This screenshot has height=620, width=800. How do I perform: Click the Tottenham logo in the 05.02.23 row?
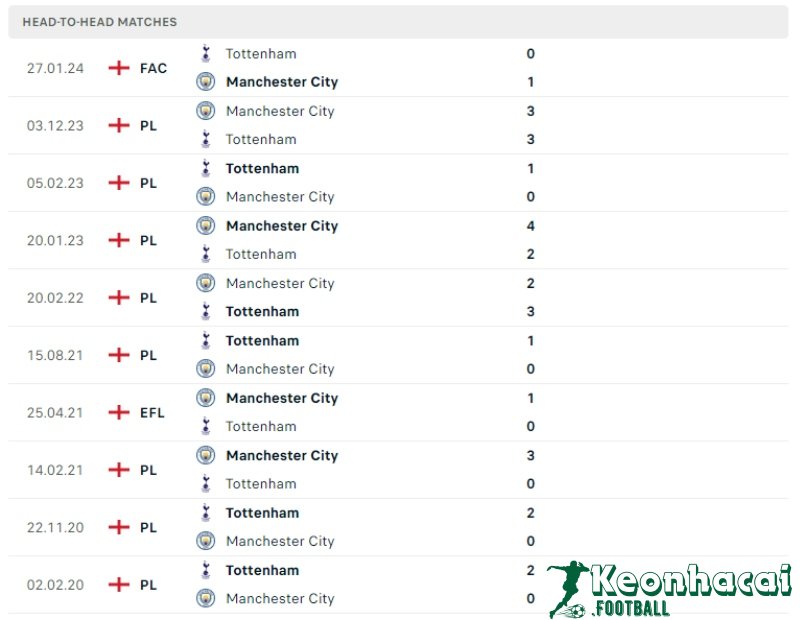(206, 168)
